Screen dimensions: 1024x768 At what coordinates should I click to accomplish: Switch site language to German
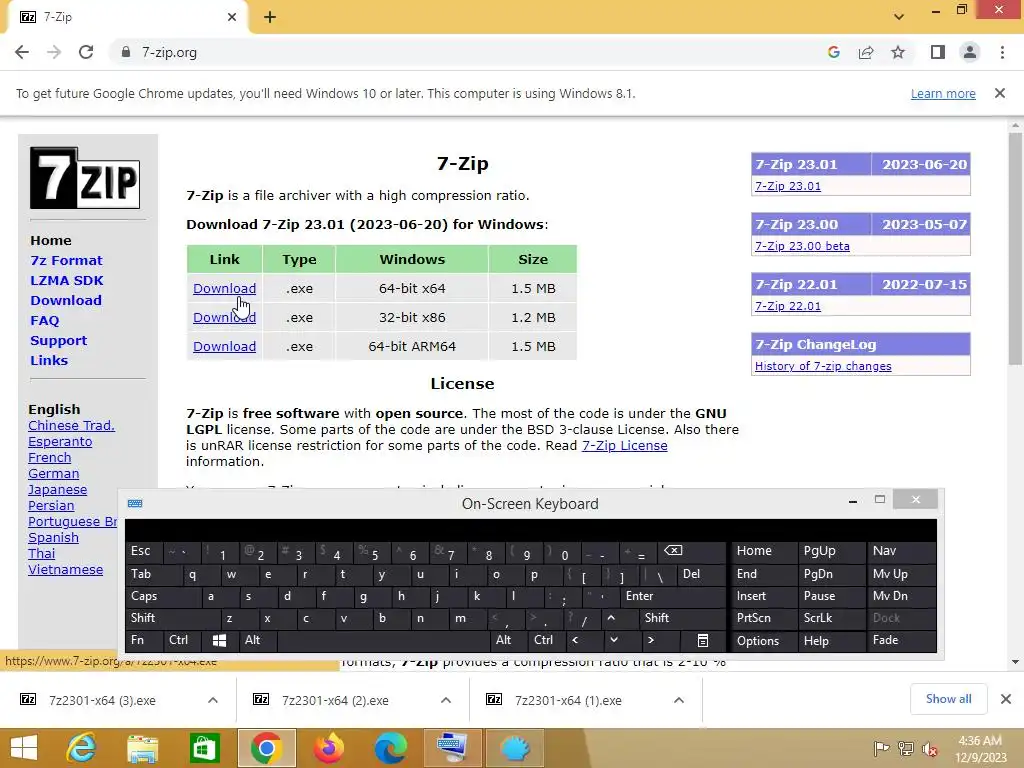[54, 473]
